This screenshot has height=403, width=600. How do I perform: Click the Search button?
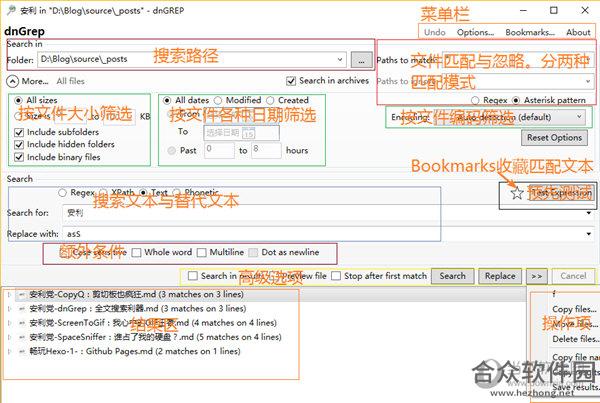[x=452, y=276]
